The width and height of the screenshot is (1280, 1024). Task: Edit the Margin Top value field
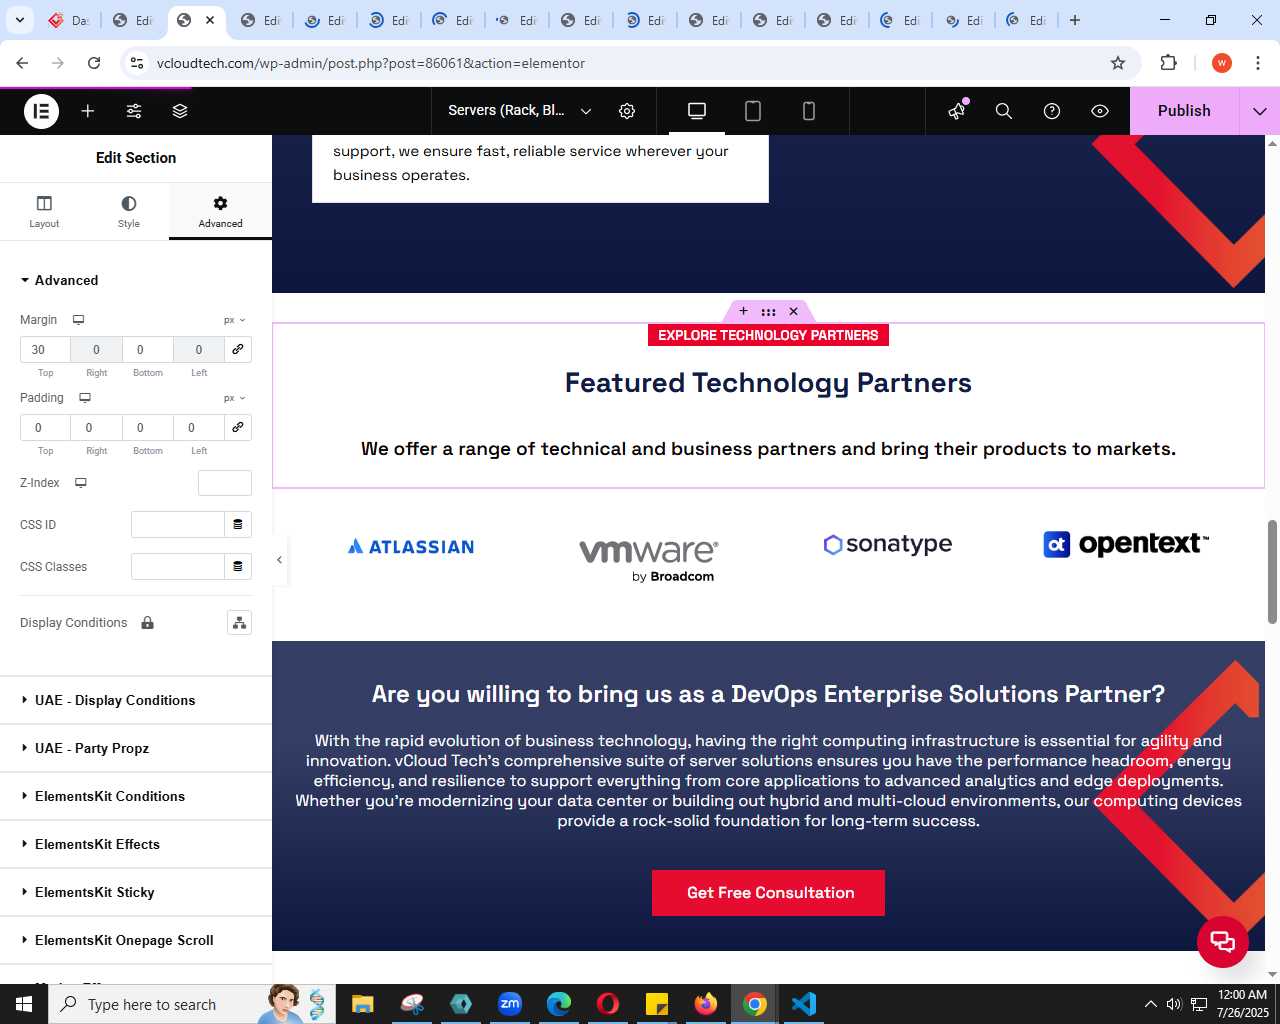45,350
